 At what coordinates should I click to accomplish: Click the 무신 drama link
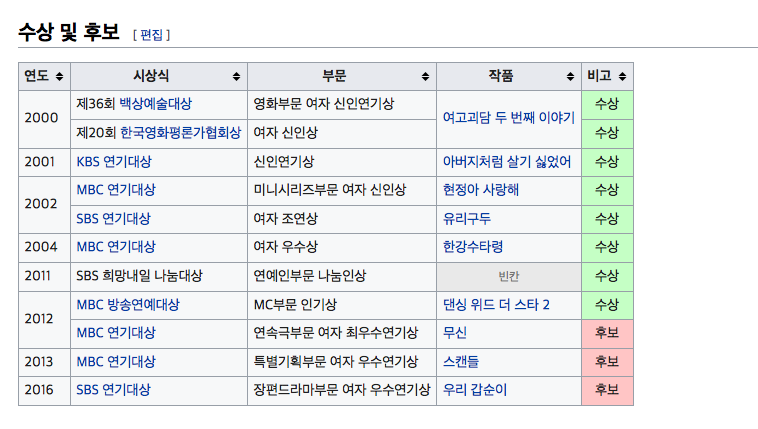[x=455, y=332]
